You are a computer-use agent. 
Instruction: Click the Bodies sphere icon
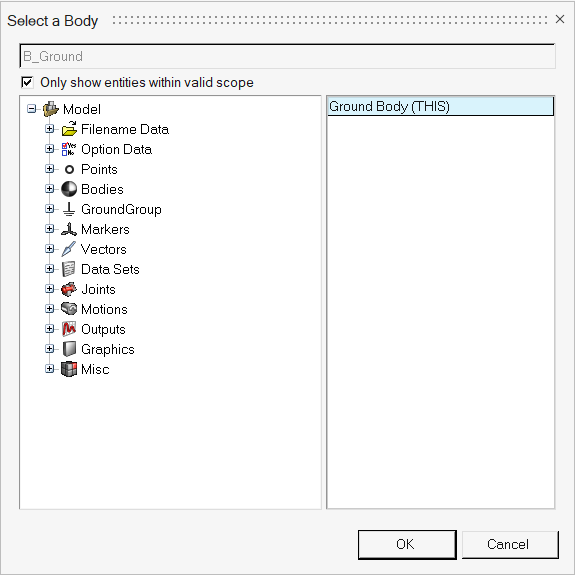click(69, 189)
